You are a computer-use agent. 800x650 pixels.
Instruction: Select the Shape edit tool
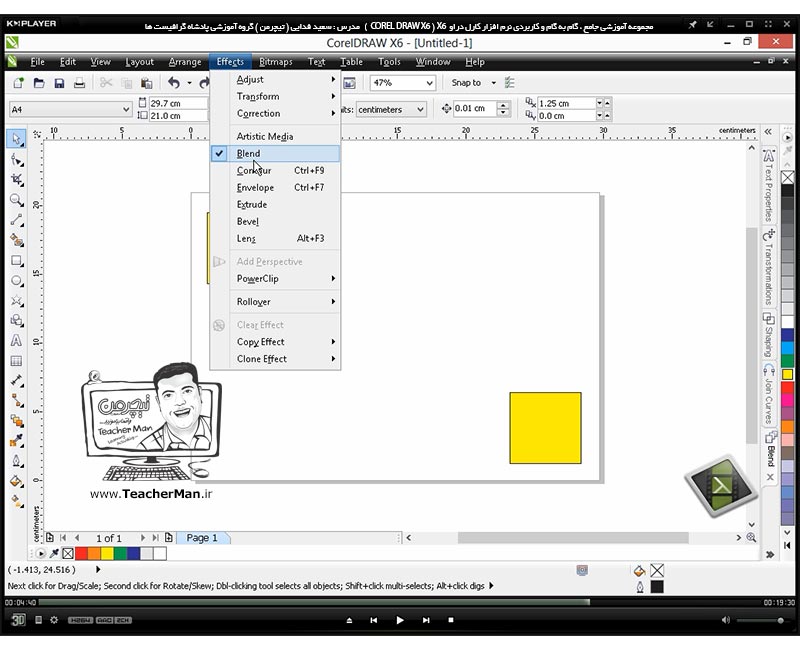click(16, 160)
